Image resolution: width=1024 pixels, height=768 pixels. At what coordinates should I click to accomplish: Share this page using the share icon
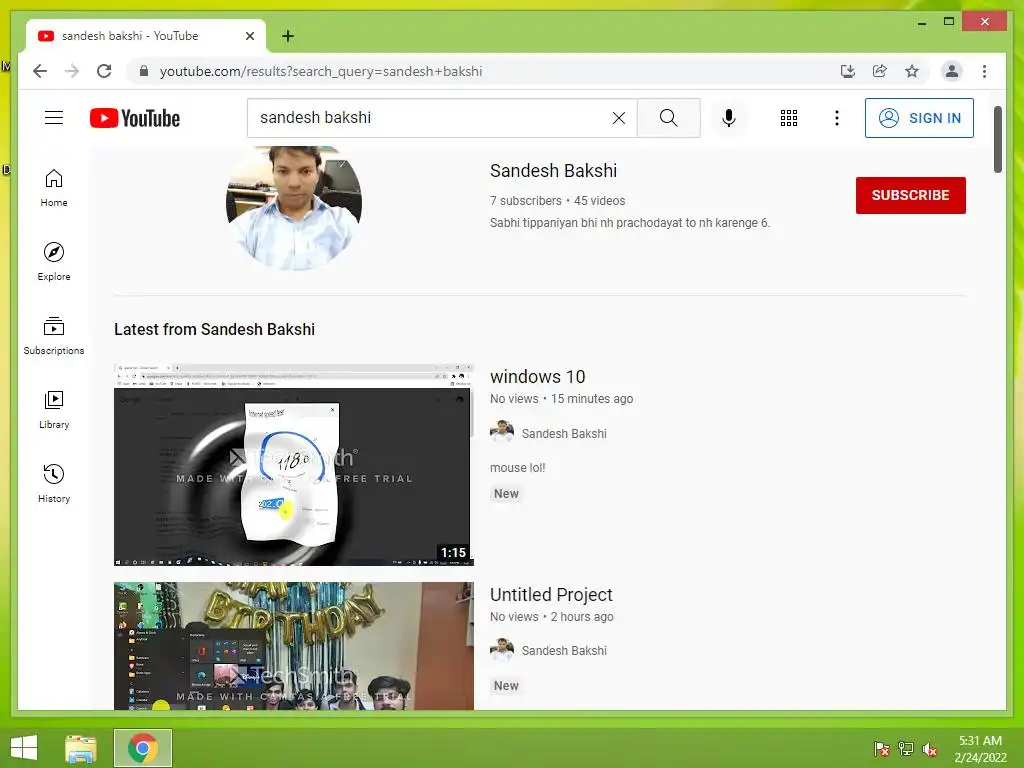pos(880,71)
